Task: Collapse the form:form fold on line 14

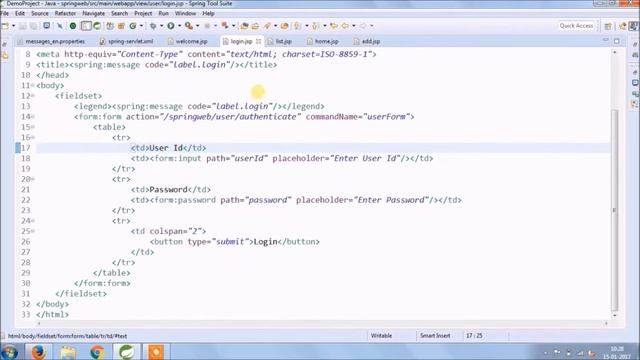Action: (33, 117)
